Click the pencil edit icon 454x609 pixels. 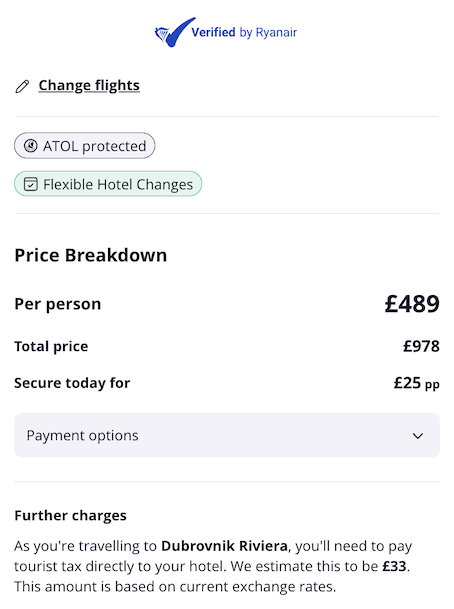point(22,86)
